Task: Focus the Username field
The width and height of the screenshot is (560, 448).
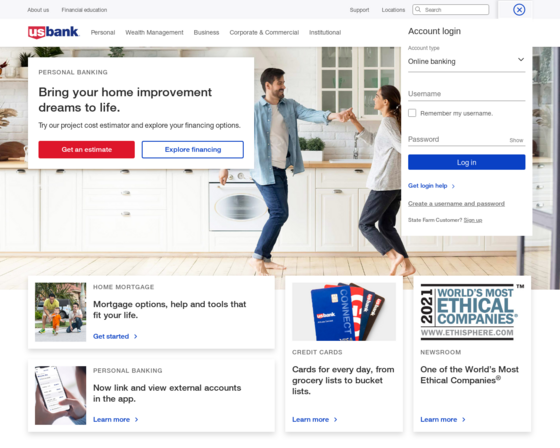Action: [x=466, y=94]
